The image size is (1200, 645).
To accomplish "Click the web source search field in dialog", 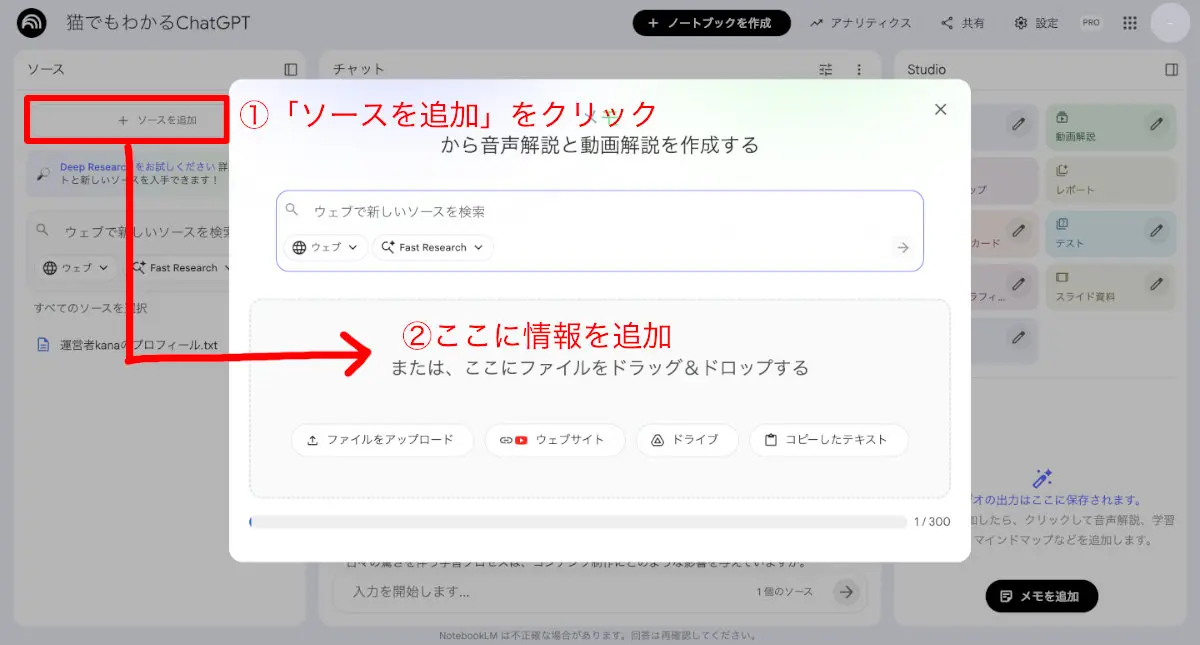I will pos(600,212).
